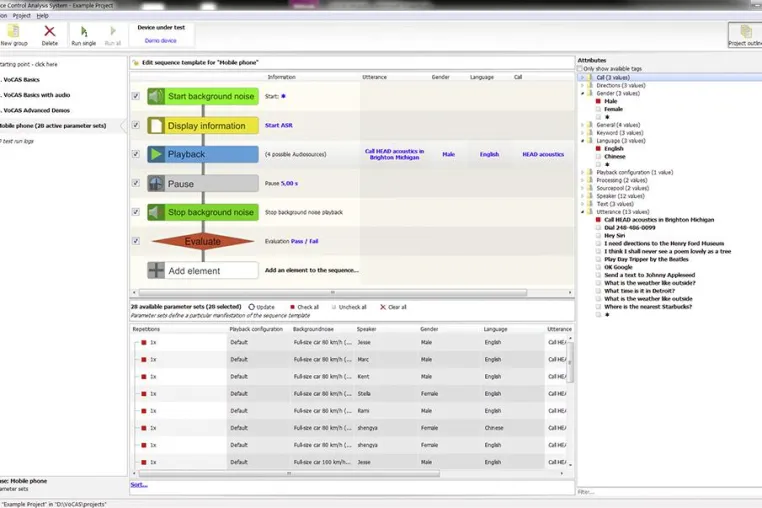762x508 pixels.
Task: Click the Sort... link
Action: point(139,485)
